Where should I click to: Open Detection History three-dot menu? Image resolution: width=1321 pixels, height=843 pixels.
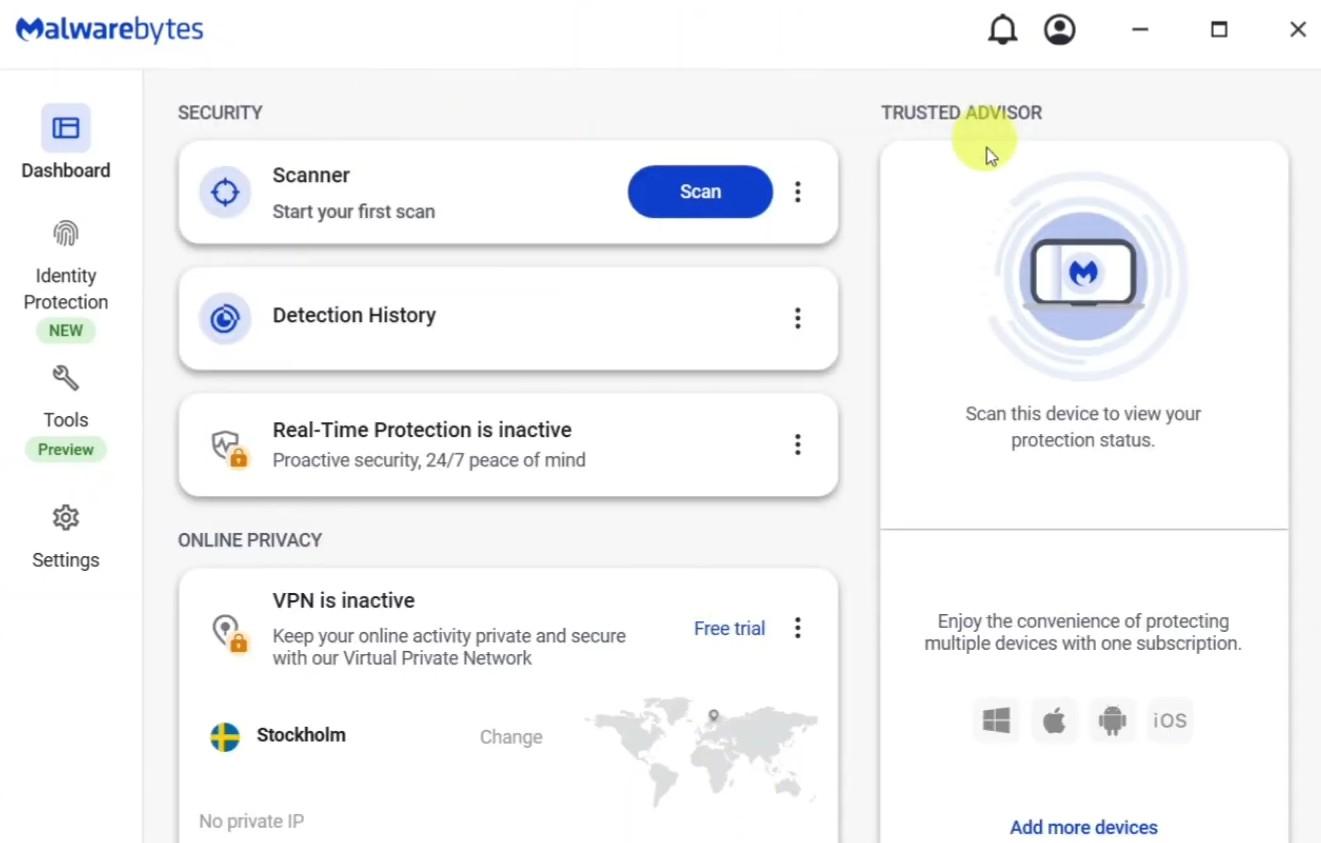coord(797,318)
